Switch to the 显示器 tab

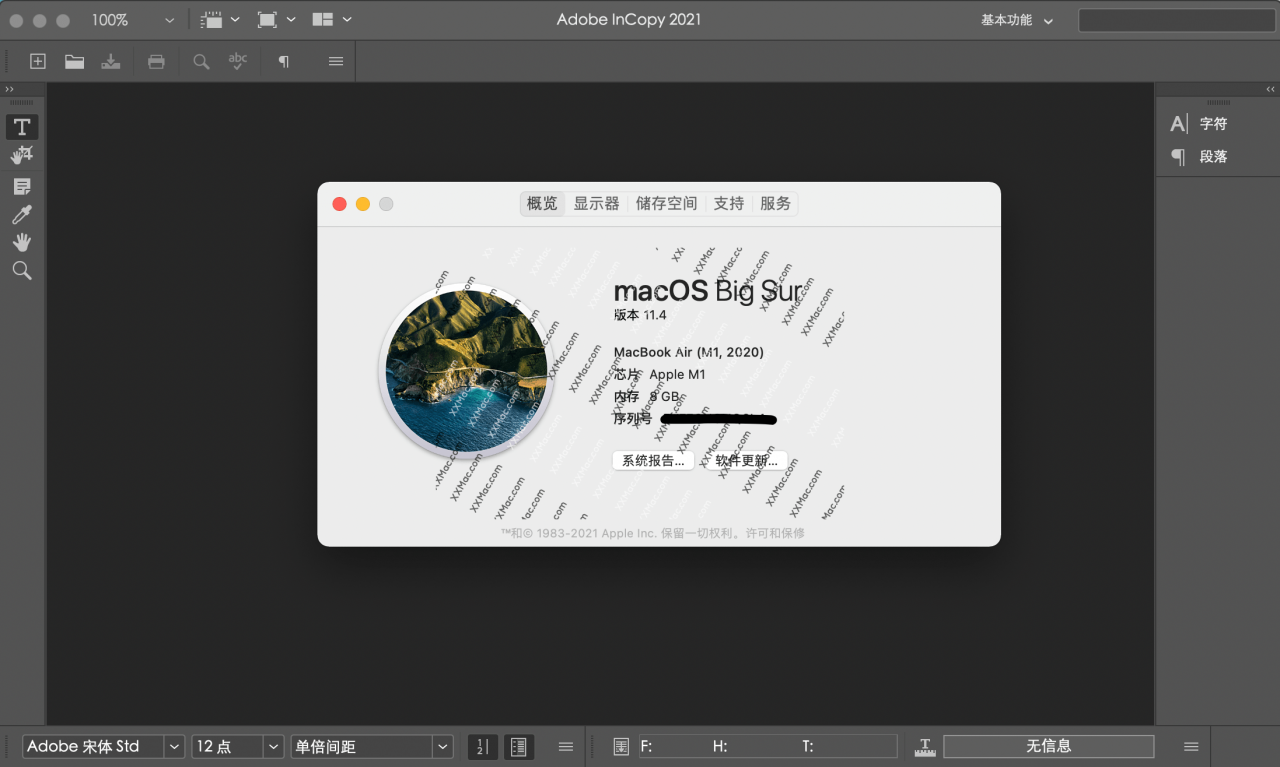[596, 203]
